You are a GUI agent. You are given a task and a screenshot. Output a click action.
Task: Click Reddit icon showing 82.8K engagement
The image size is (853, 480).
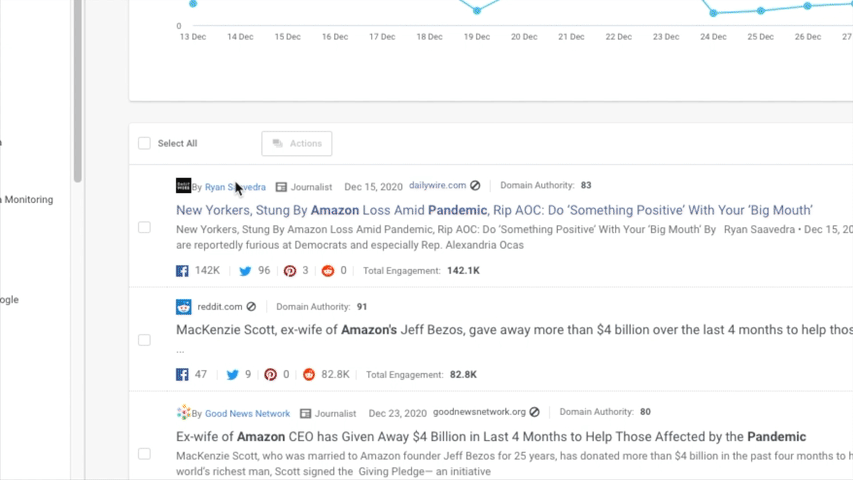coord(309,375)
